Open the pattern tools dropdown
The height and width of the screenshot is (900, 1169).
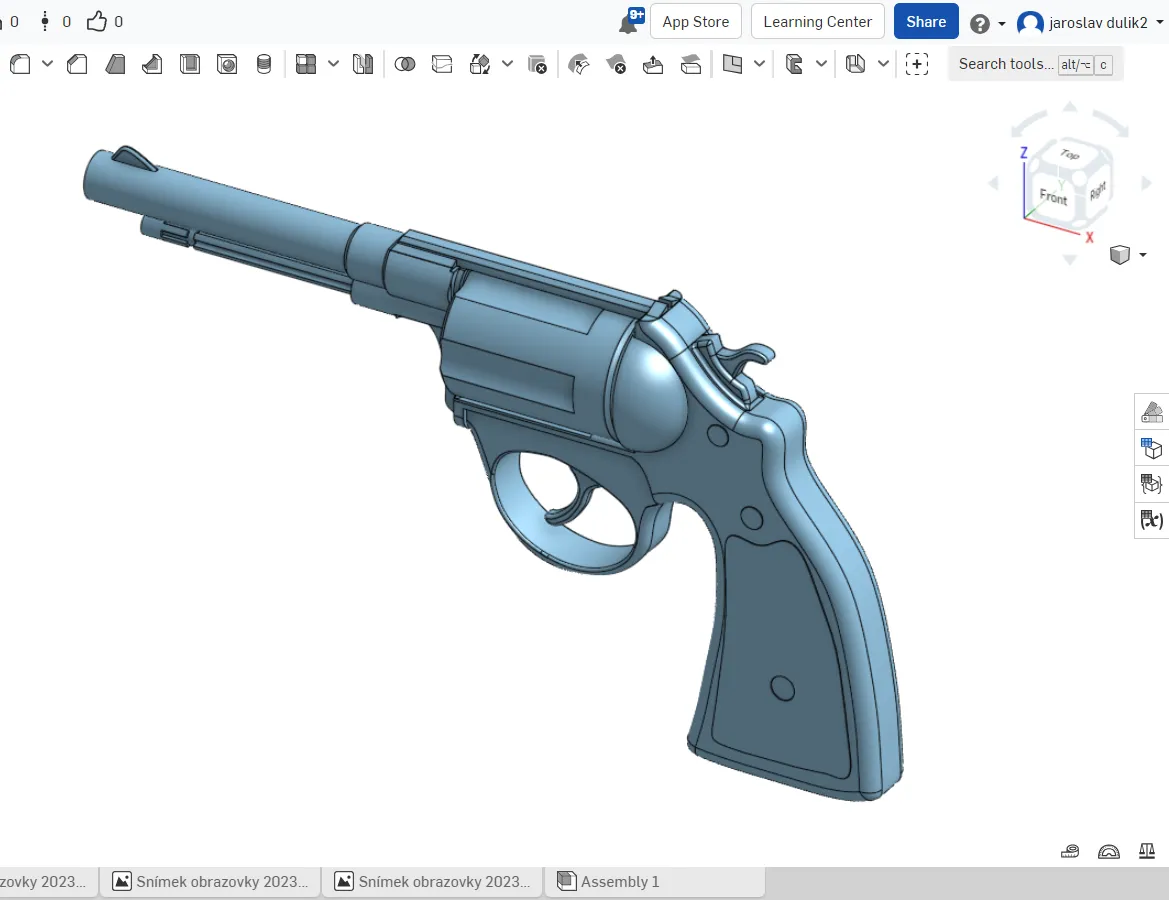tap(333, 63)
